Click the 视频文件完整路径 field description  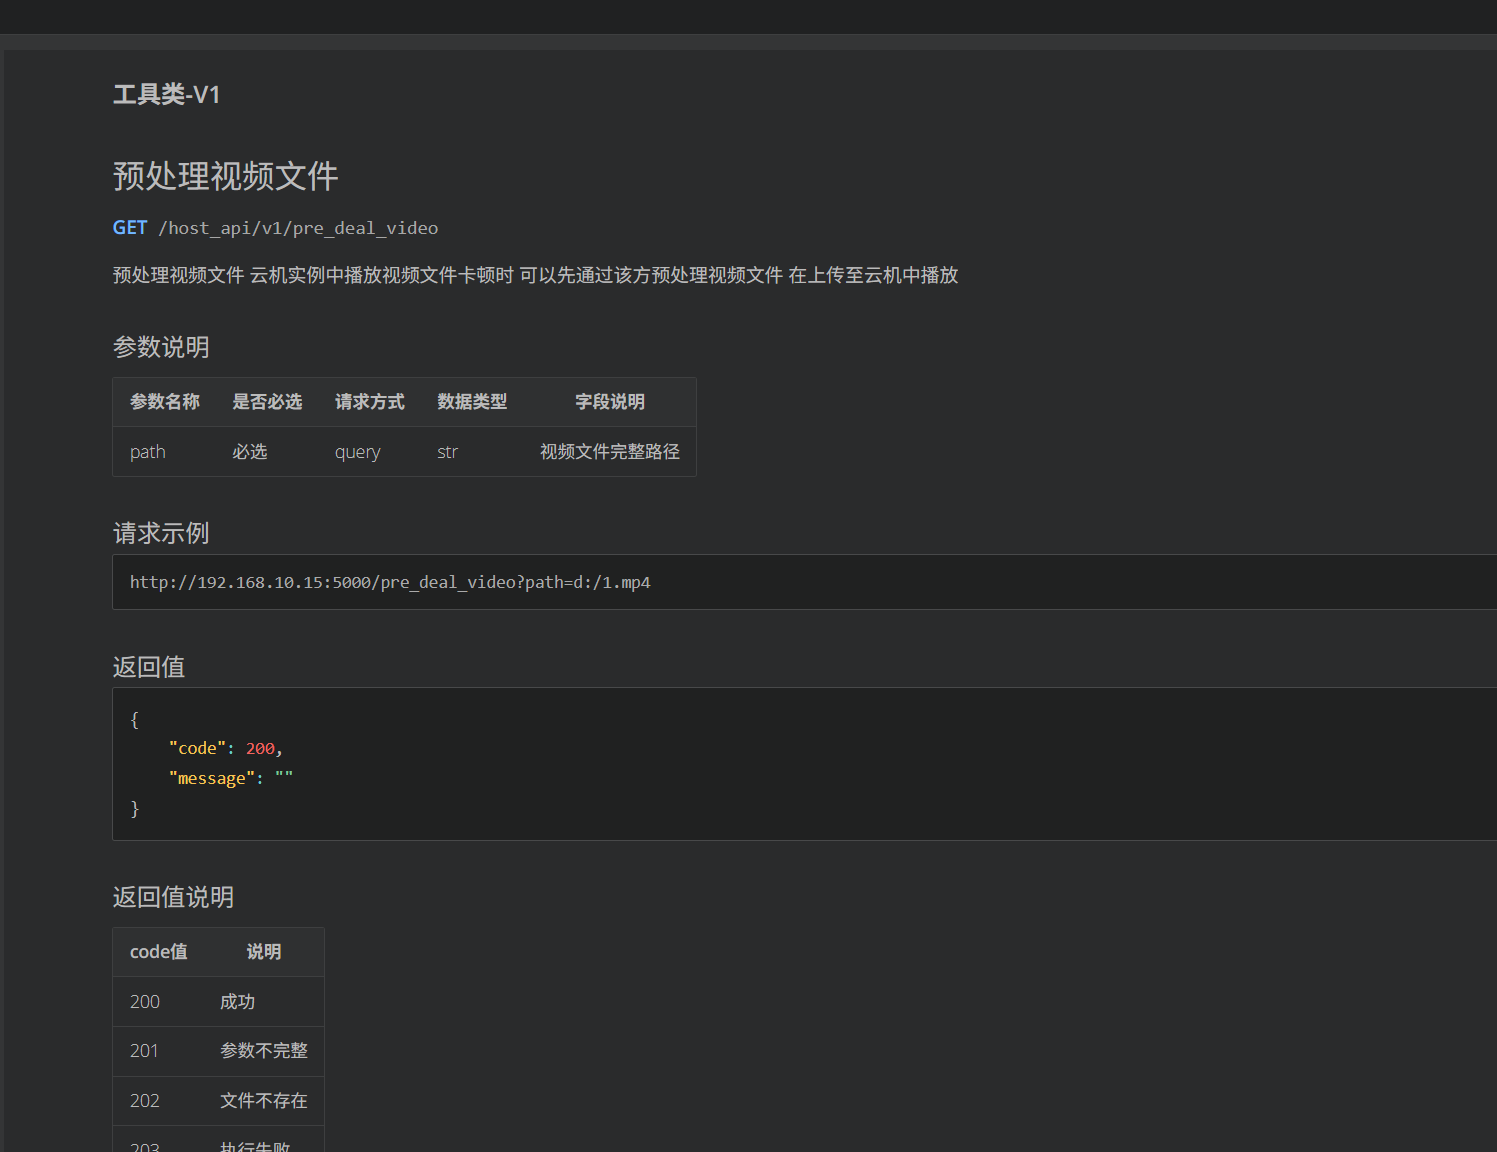tap(609, 451)
